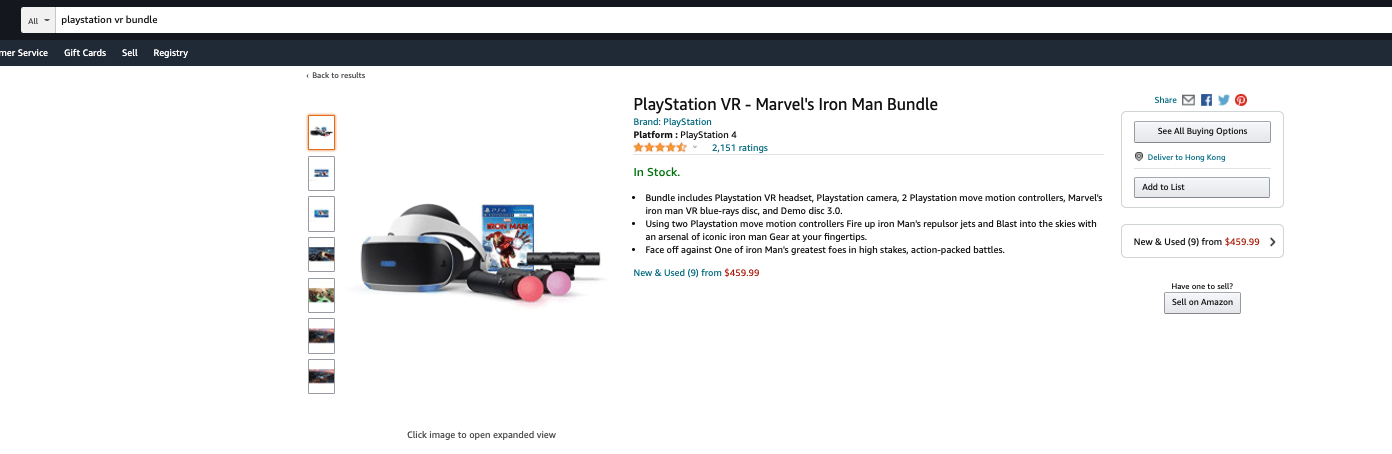Expand the ratings breakdown arrow beside stars

[695, 148]
